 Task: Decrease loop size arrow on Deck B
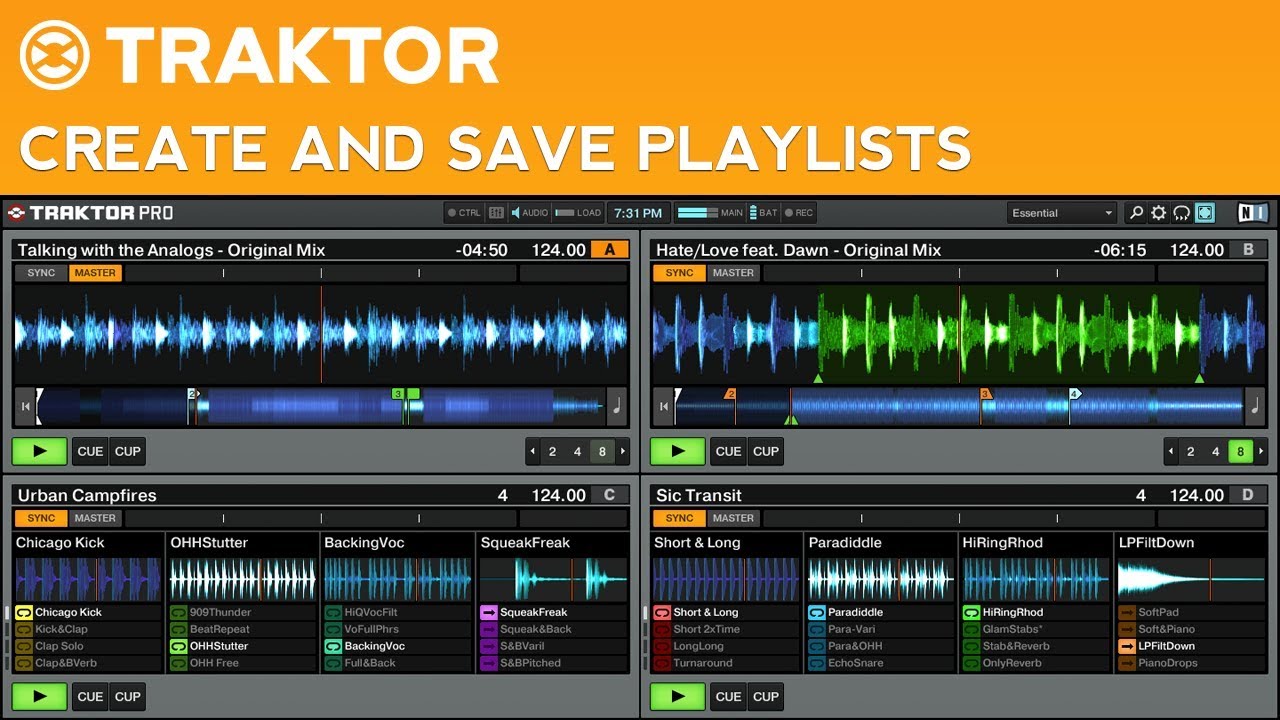1171,451
